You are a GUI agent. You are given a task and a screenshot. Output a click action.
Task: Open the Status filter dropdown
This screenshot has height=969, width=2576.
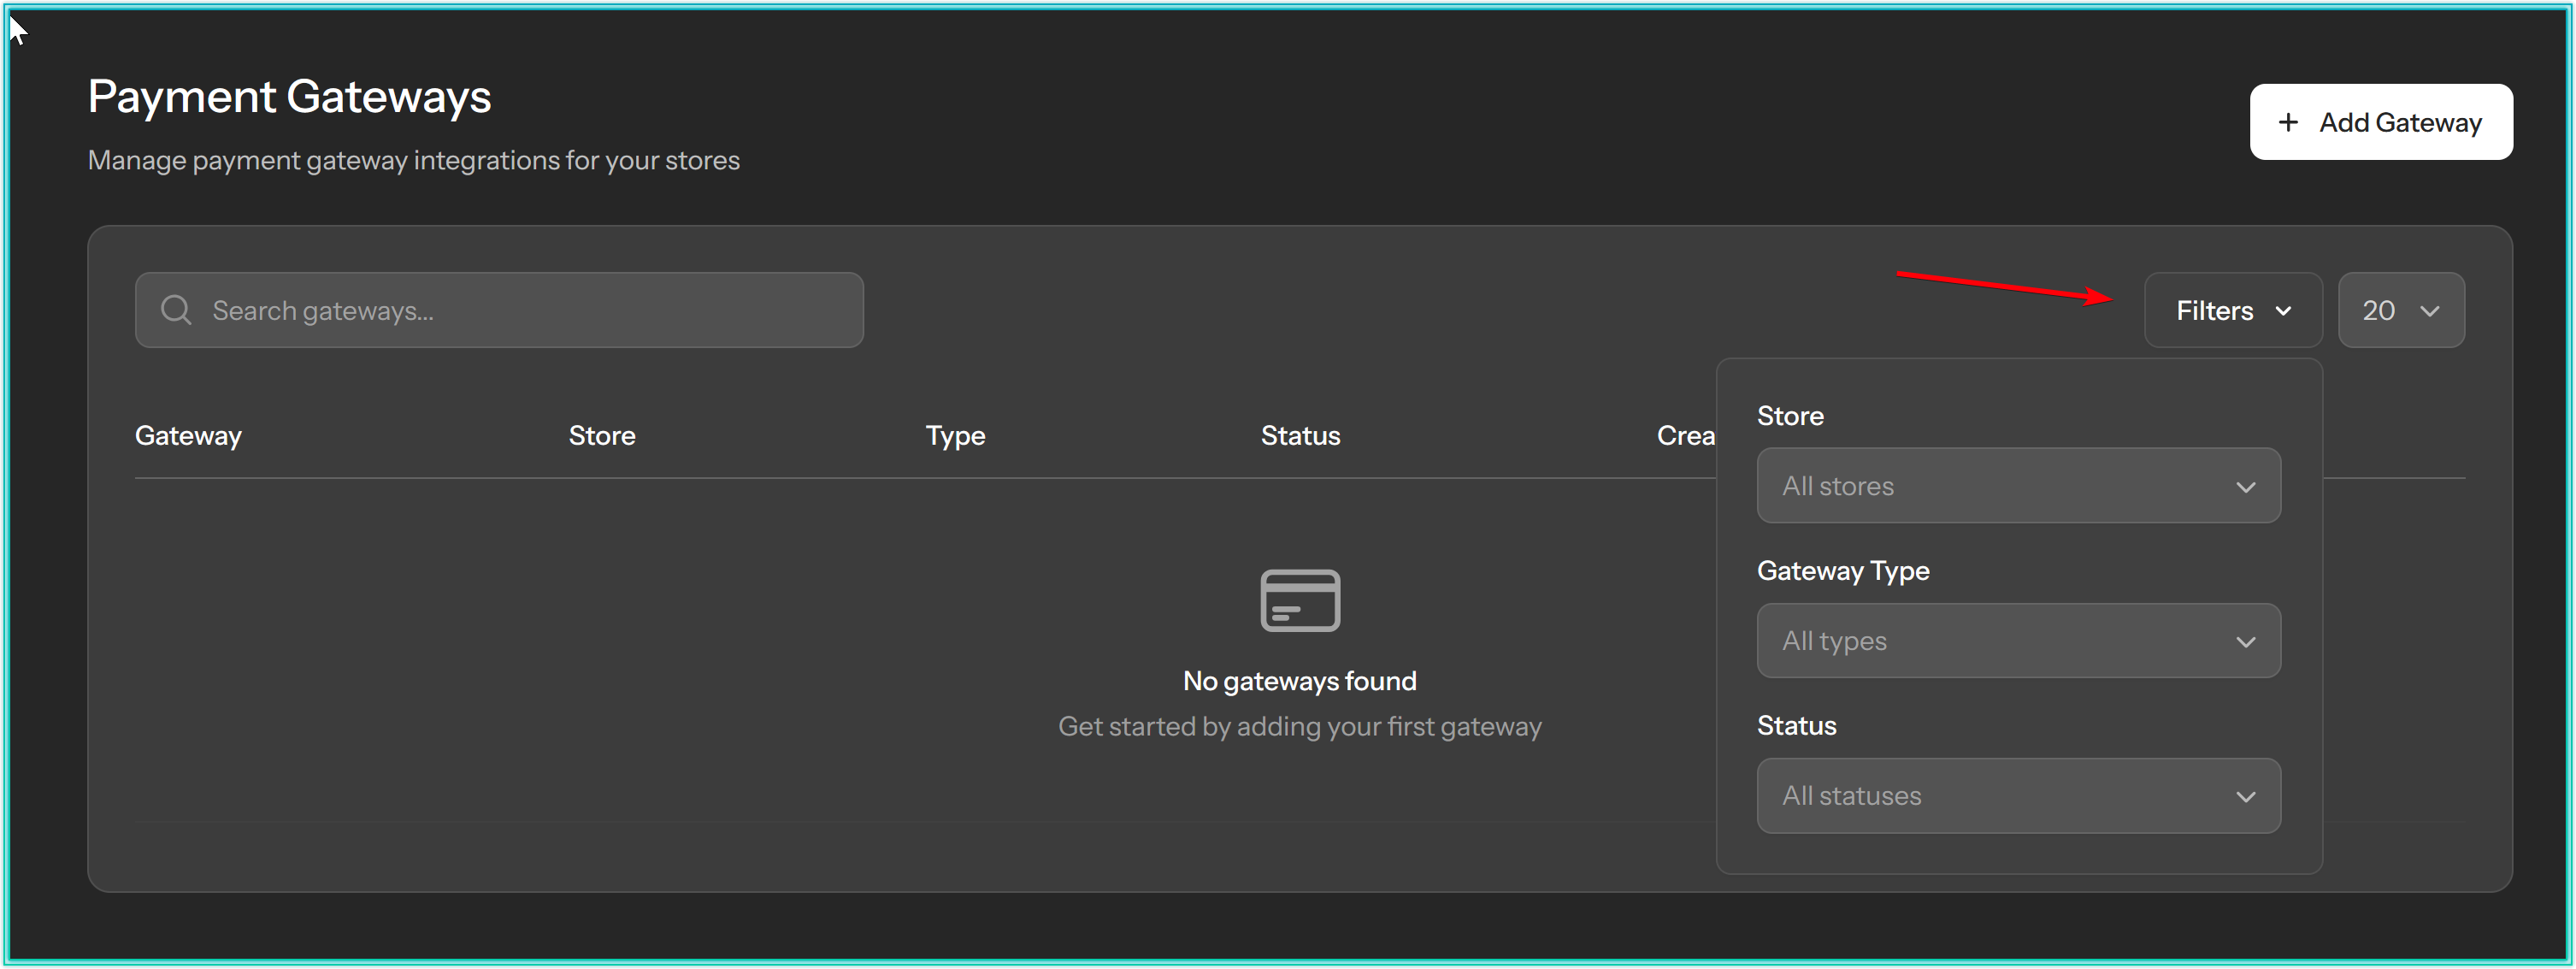tap(2018, 796)
